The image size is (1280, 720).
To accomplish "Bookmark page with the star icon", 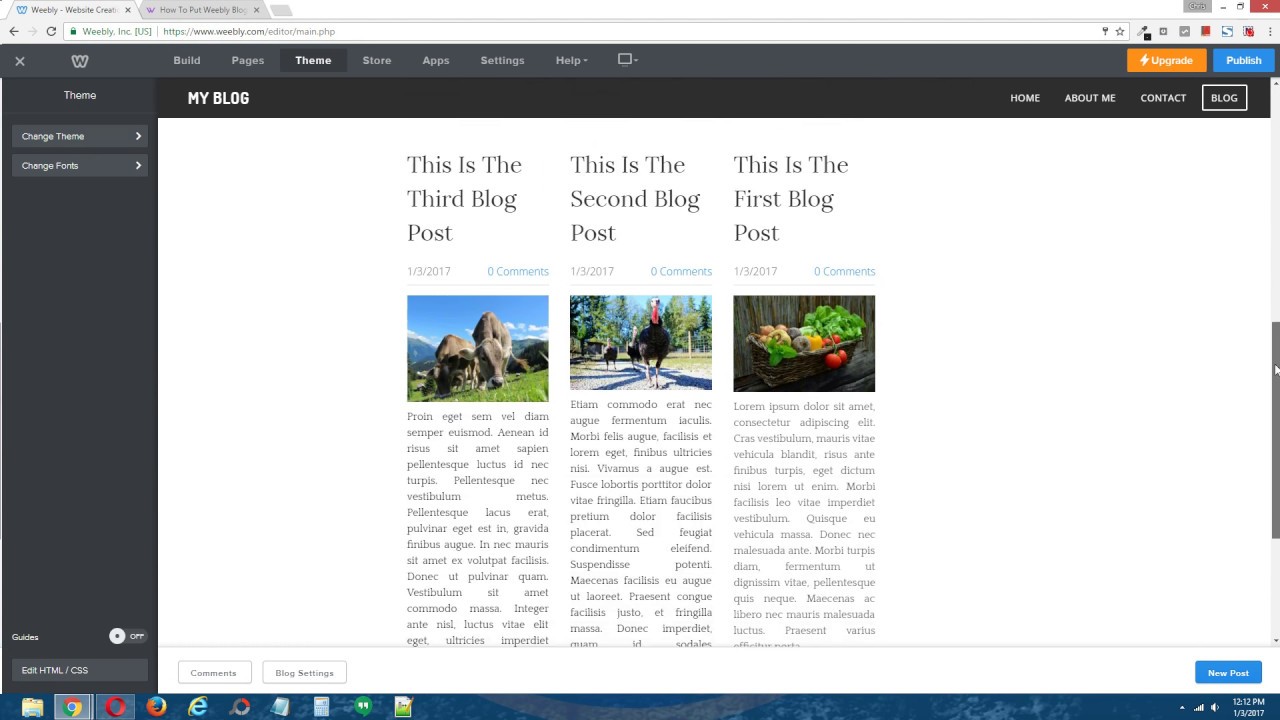I will pos(1120,31).
